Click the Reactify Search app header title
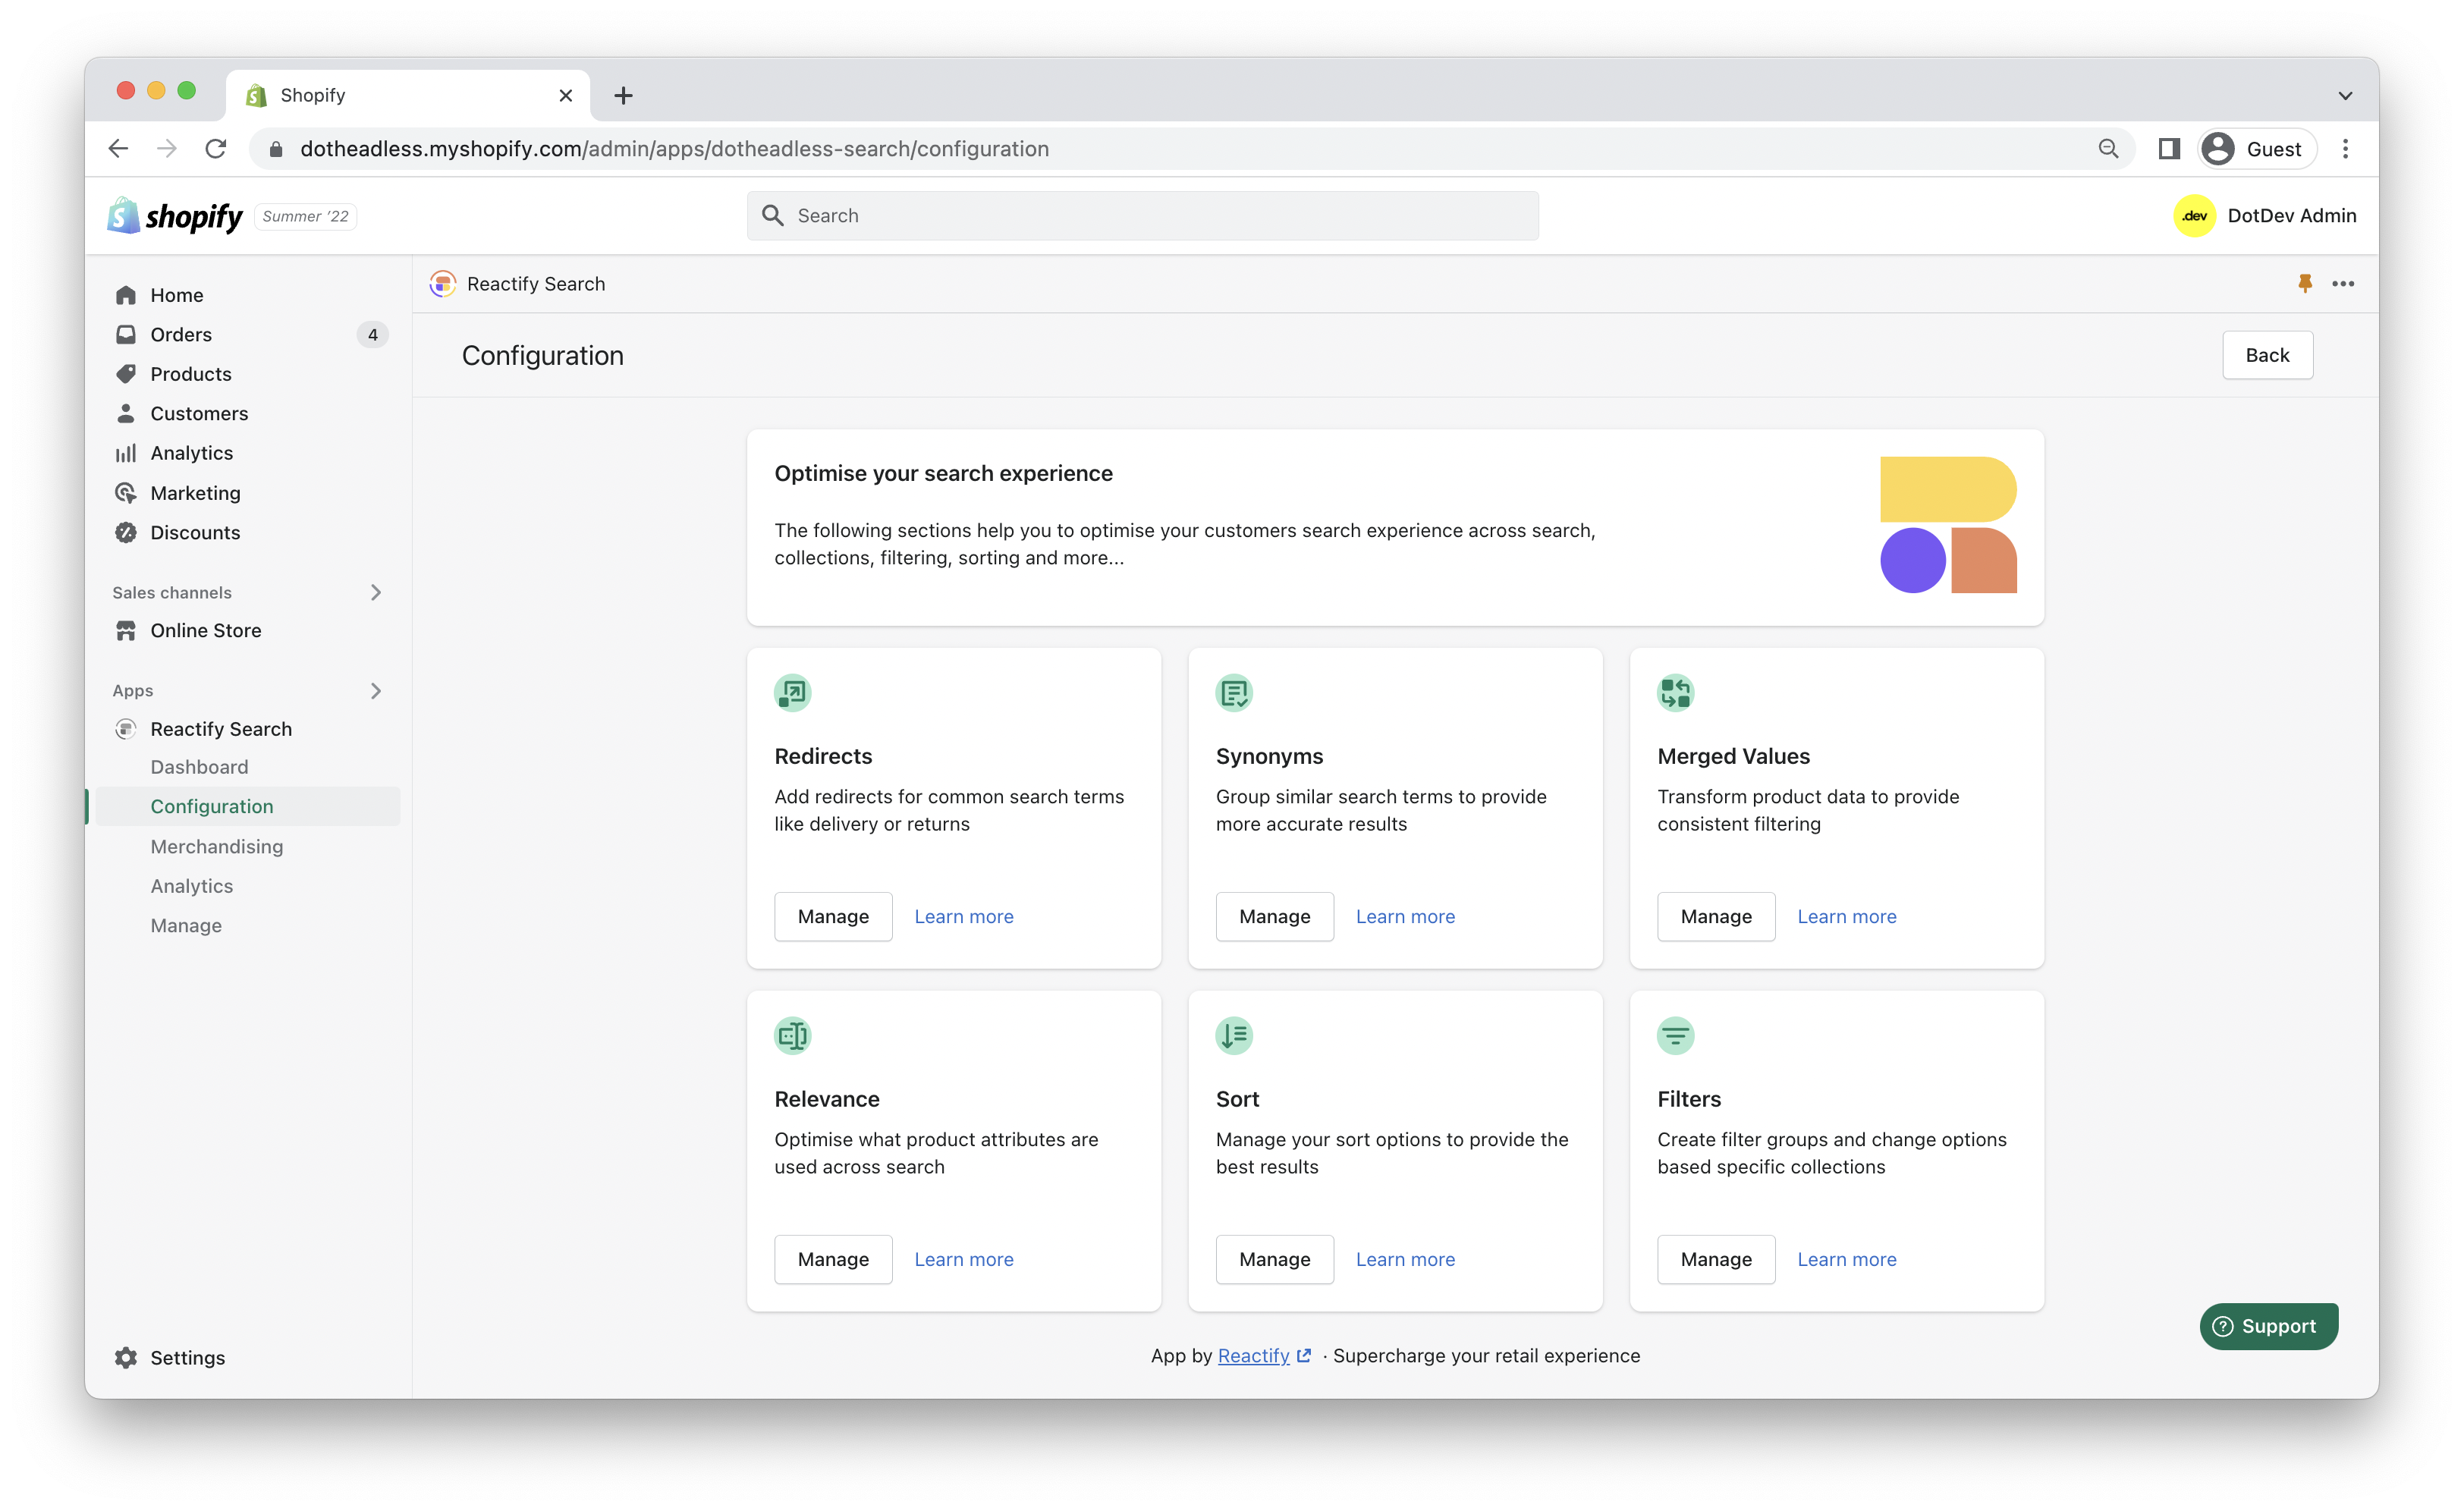Image resolution: width=2464 pixels, height=1511 pixels. (536, 284)
